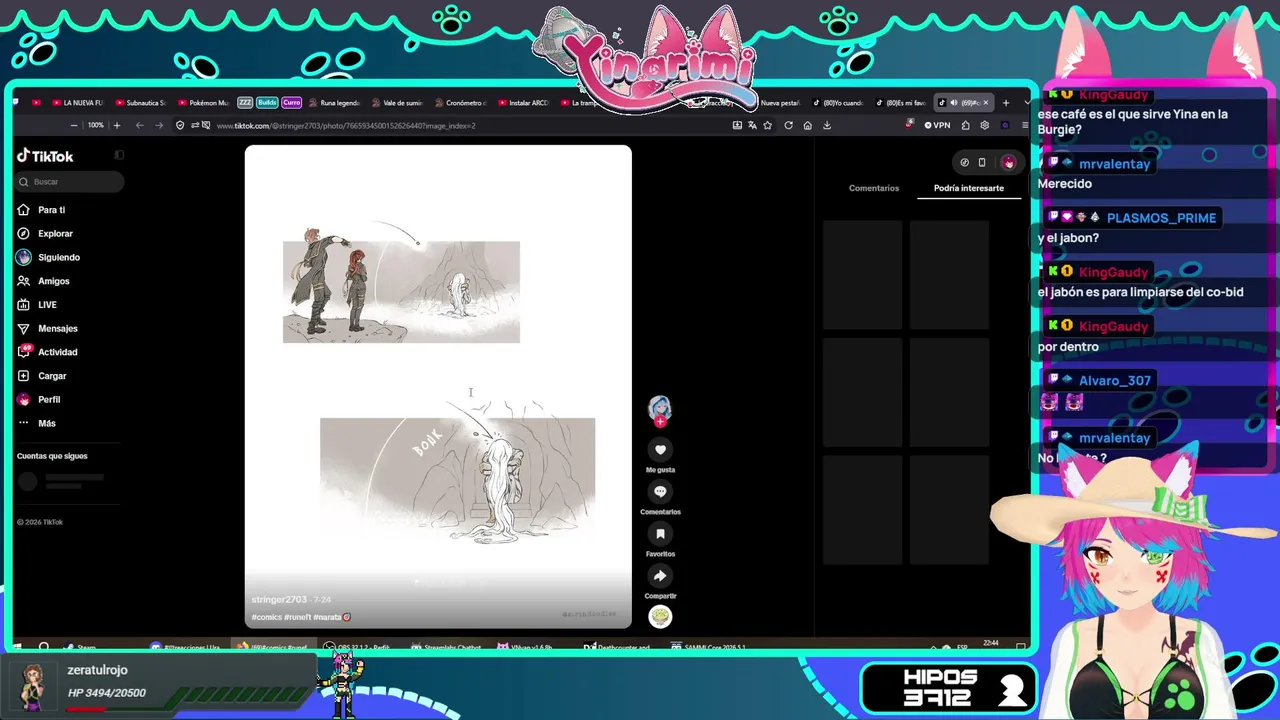Switch to the Instalar ARCDPS browser tab
This screenshot has height=720, width=1280.
click(523, 102)
